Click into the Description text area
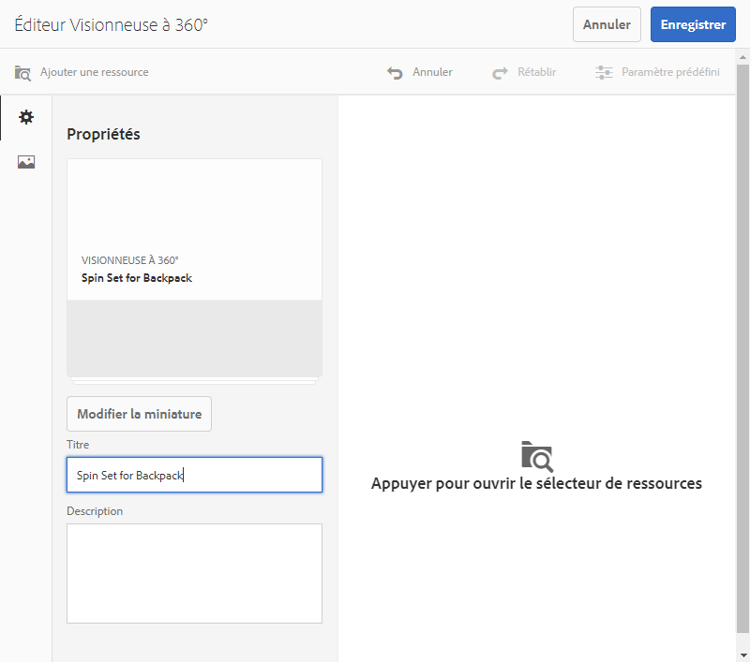 [x=195, y=573]
